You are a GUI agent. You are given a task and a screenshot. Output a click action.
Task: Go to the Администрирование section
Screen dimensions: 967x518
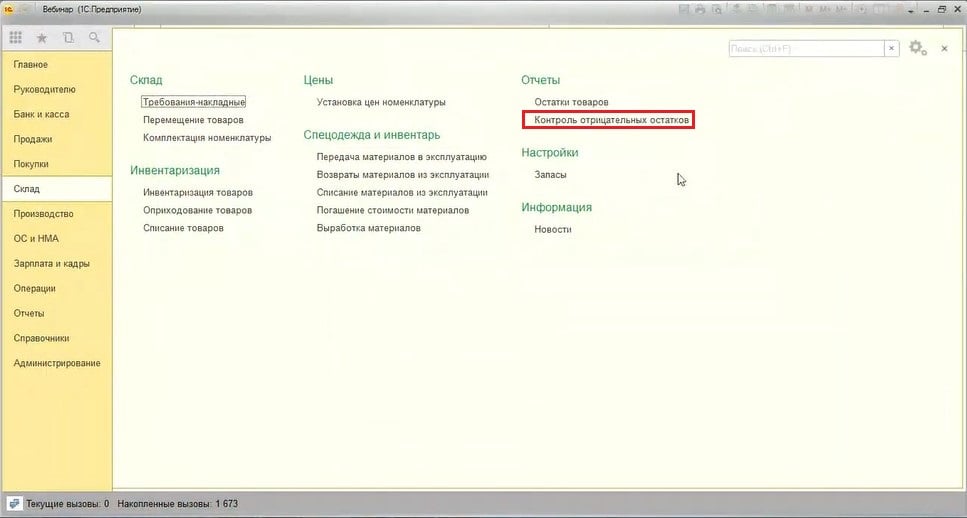(x=57, y=363)
